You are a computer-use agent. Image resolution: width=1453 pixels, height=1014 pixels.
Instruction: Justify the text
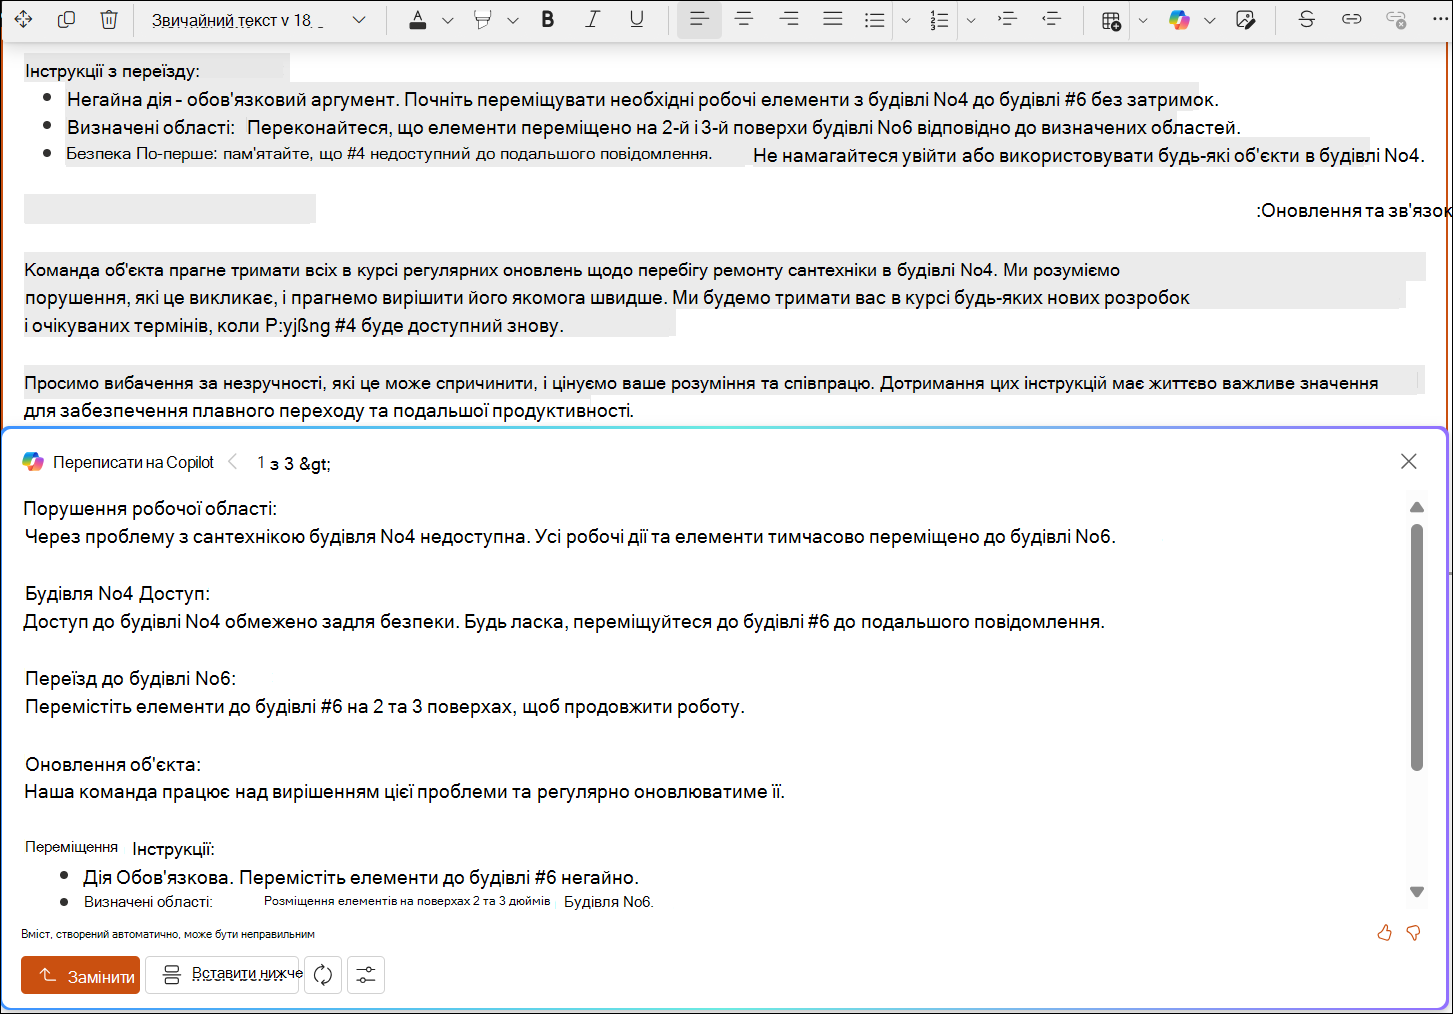coord(832,20)
